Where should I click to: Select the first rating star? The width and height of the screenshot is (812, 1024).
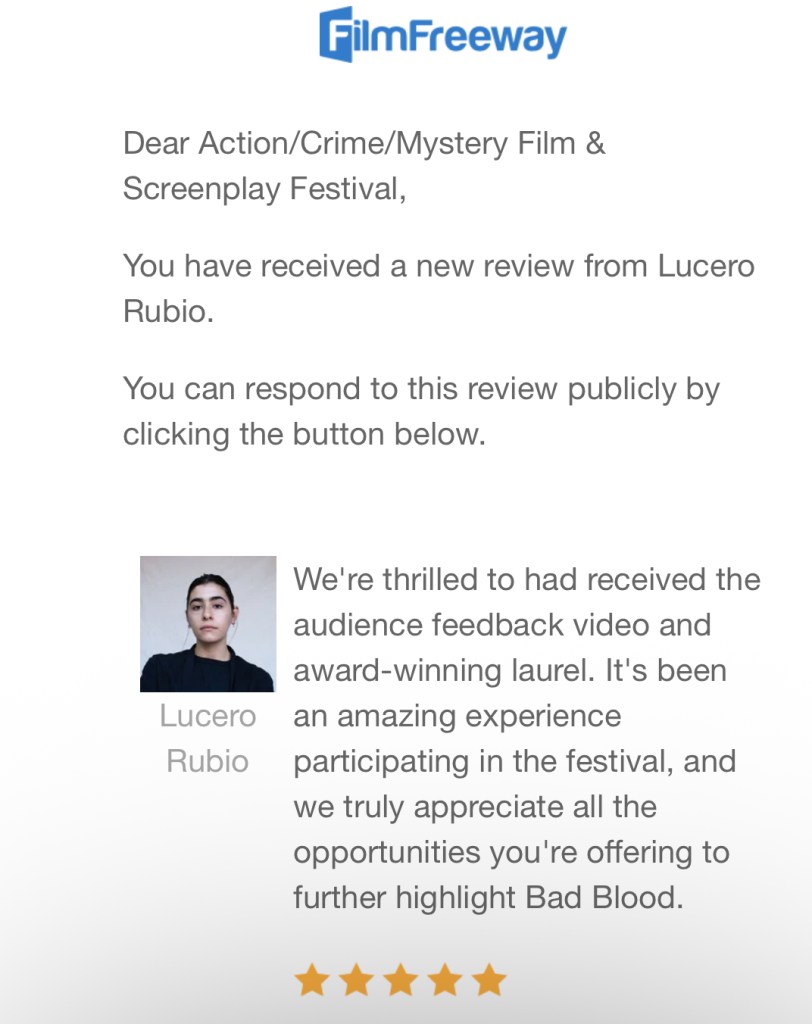coord(312,980)
